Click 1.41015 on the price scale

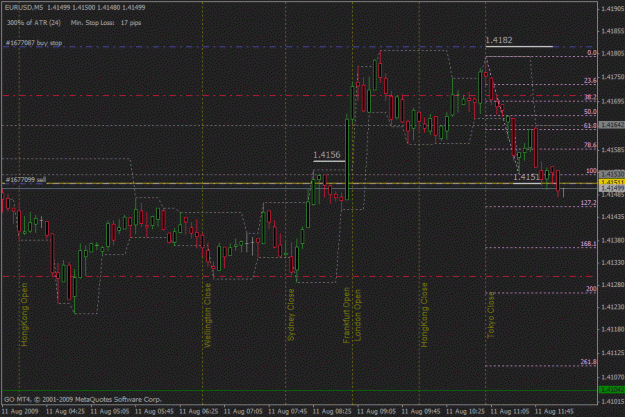[613, 401]
